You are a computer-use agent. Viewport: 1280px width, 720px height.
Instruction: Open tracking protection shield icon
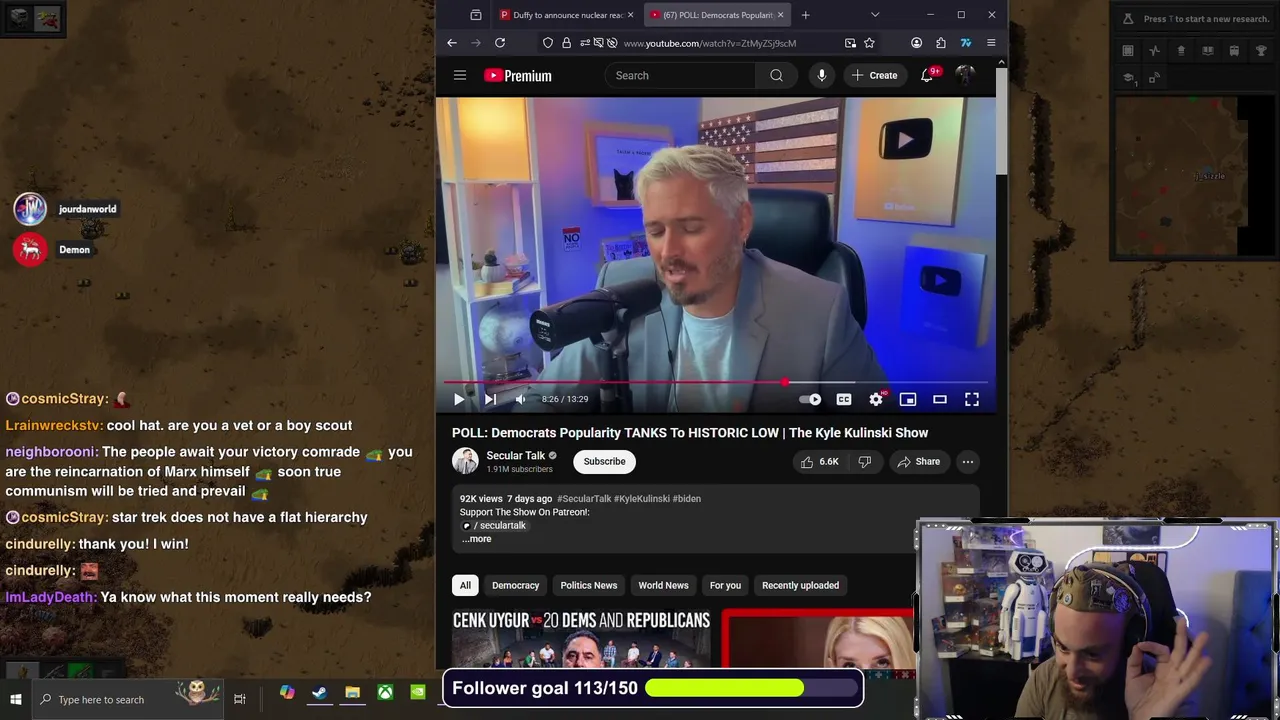(548, 43)
